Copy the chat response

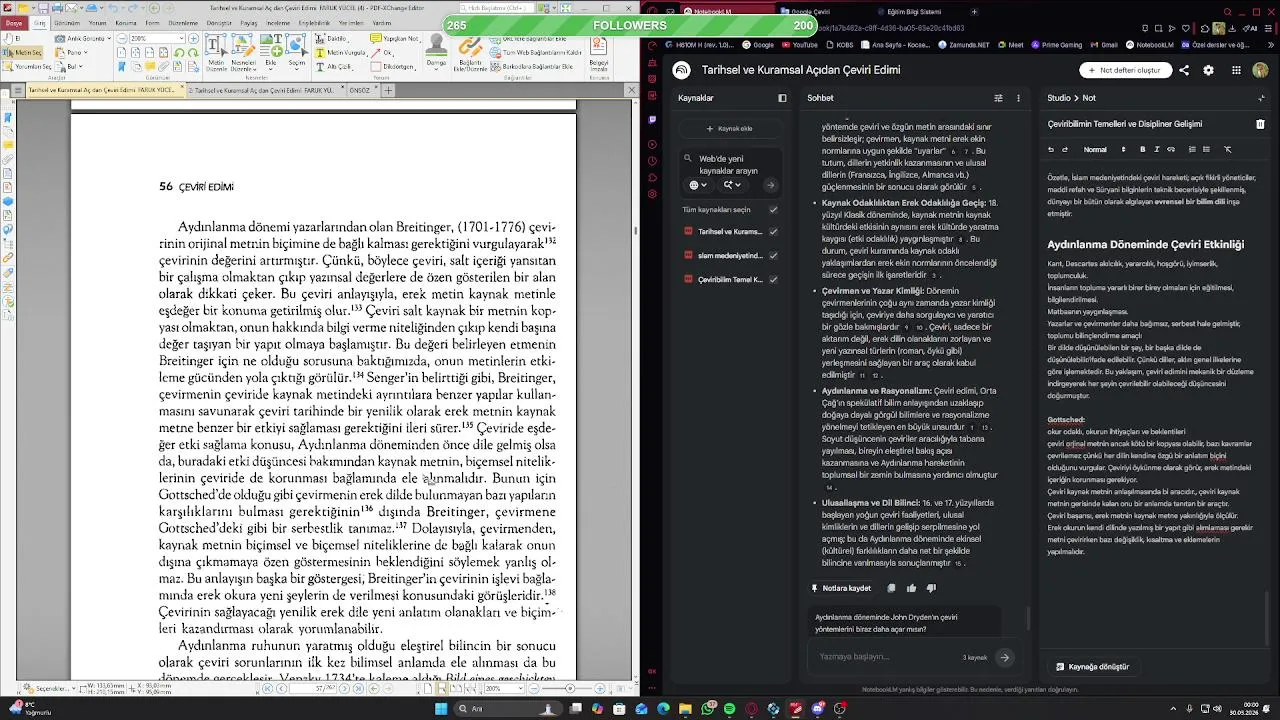click(891, 588)
